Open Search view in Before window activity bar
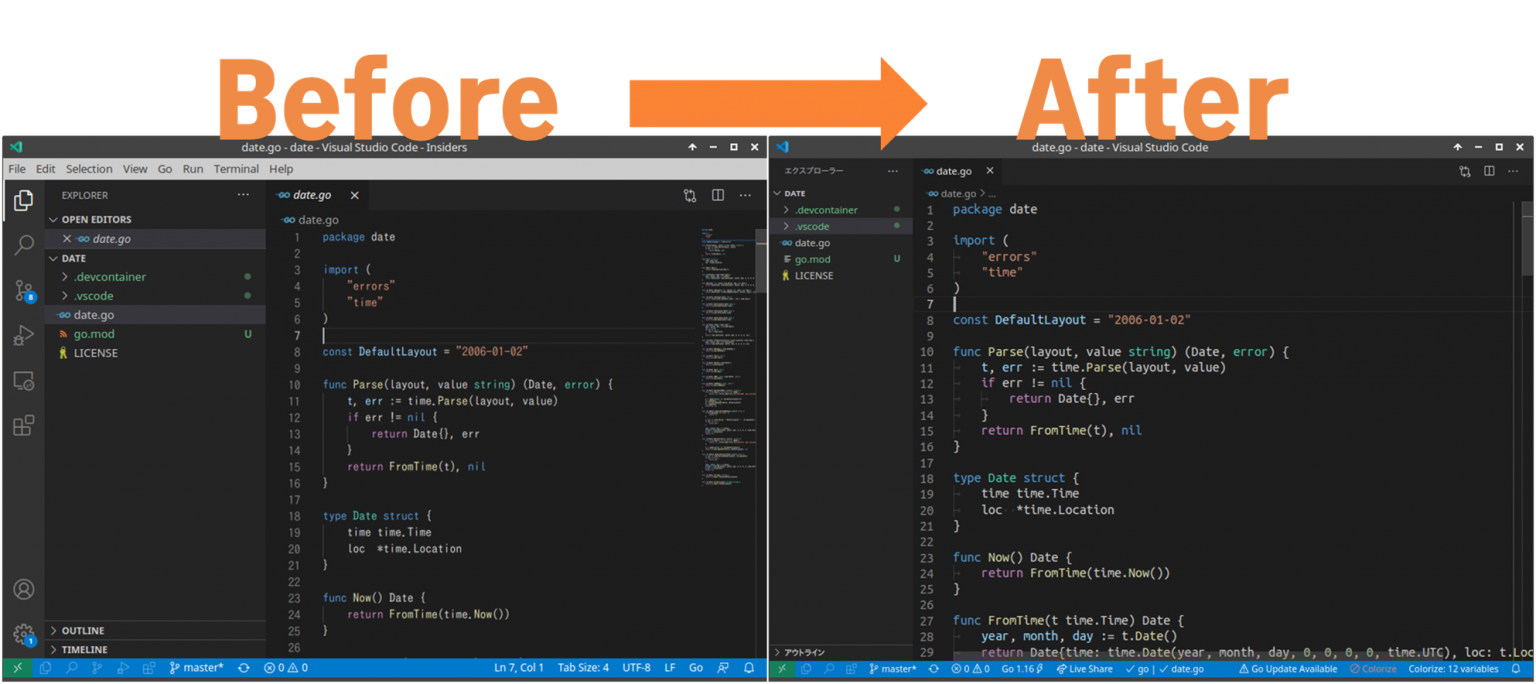The image size is (1536, 684). pos(23,245)
